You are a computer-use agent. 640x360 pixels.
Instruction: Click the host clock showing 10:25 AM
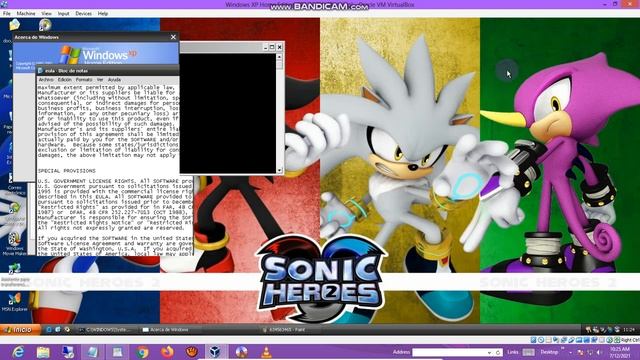pos(620,352)
